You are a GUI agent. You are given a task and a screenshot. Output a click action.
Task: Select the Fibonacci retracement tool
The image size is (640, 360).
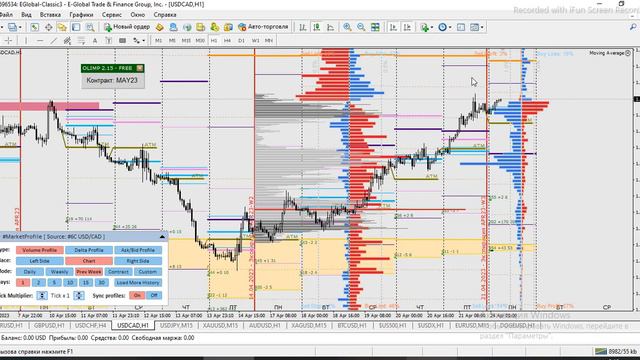pyautogui.click(x=81, y=40)
